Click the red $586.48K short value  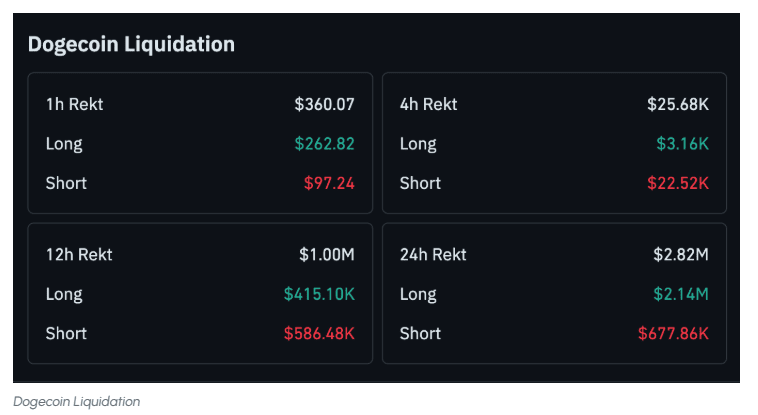[x=318, y=333]
